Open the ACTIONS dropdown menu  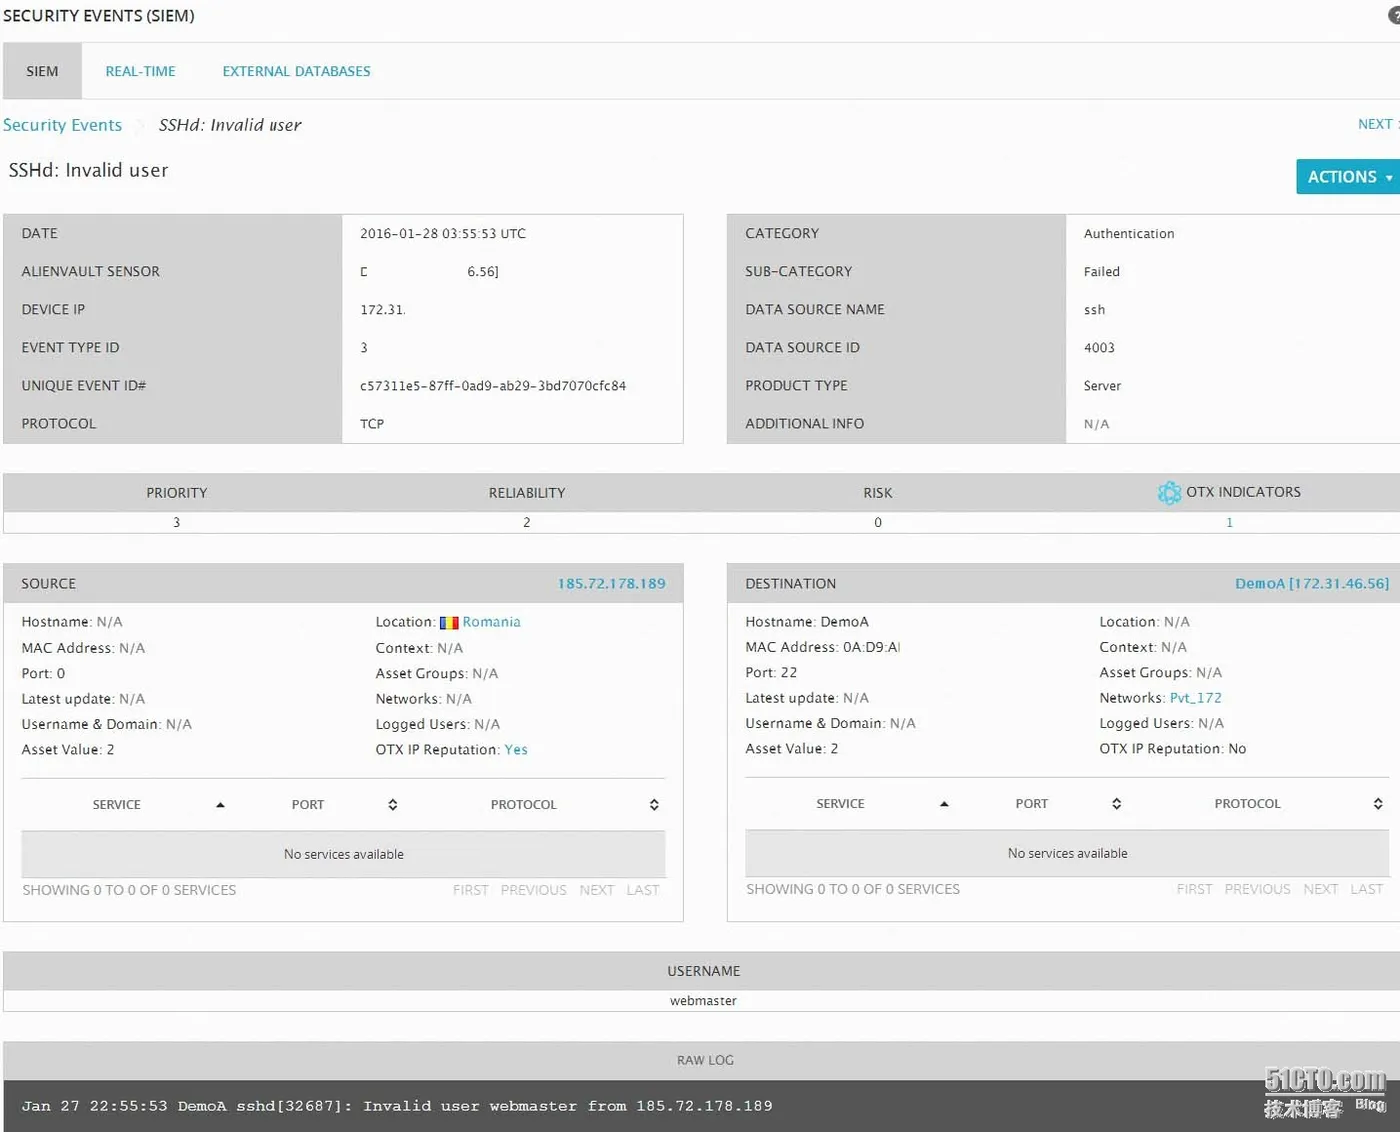tap(1348, 177)
